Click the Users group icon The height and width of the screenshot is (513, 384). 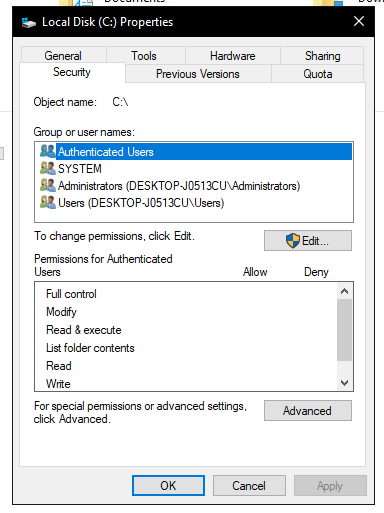48,202
